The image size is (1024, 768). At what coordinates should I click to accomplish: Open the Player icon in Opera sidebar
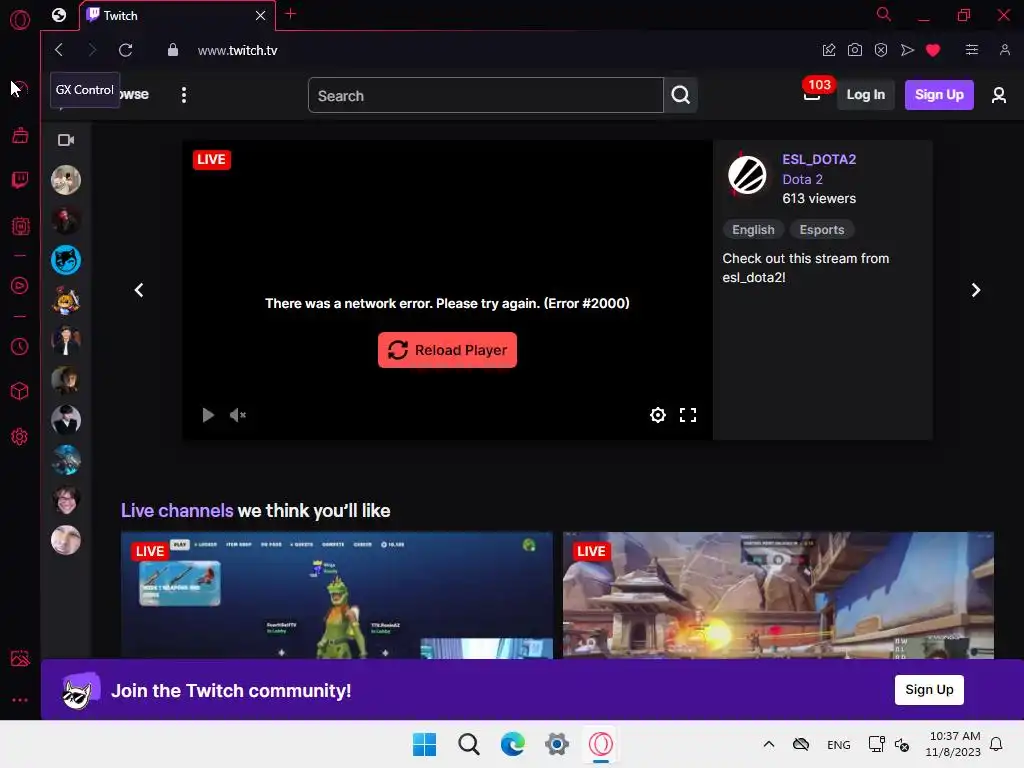pyautogui.click(x=20, y=285)
